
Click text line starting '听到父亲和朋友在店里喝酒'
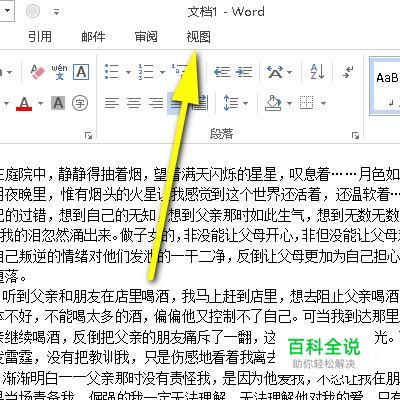tap(200, 296)
